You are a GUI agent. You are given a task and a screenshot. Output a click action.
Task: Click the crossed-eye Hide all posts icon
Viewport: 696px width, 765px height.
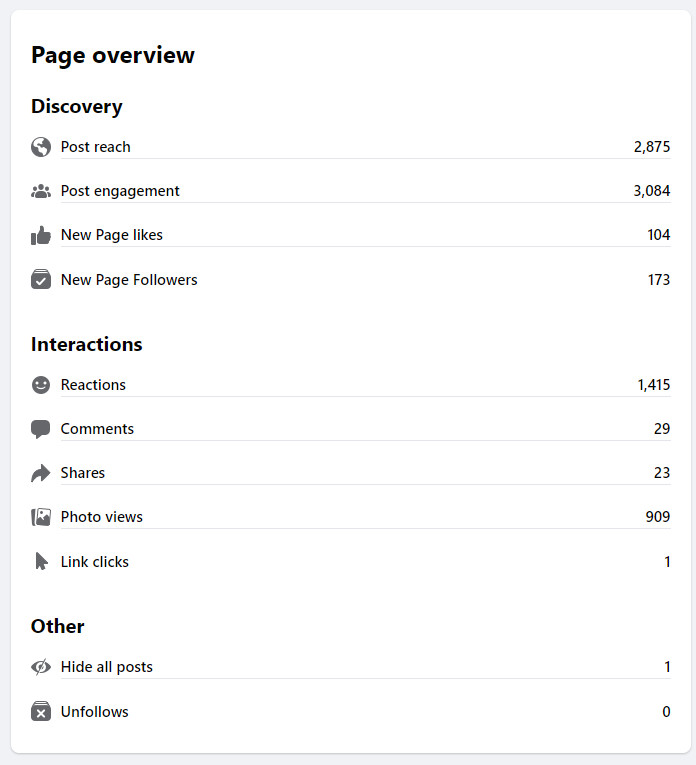[x=41, y=667]
